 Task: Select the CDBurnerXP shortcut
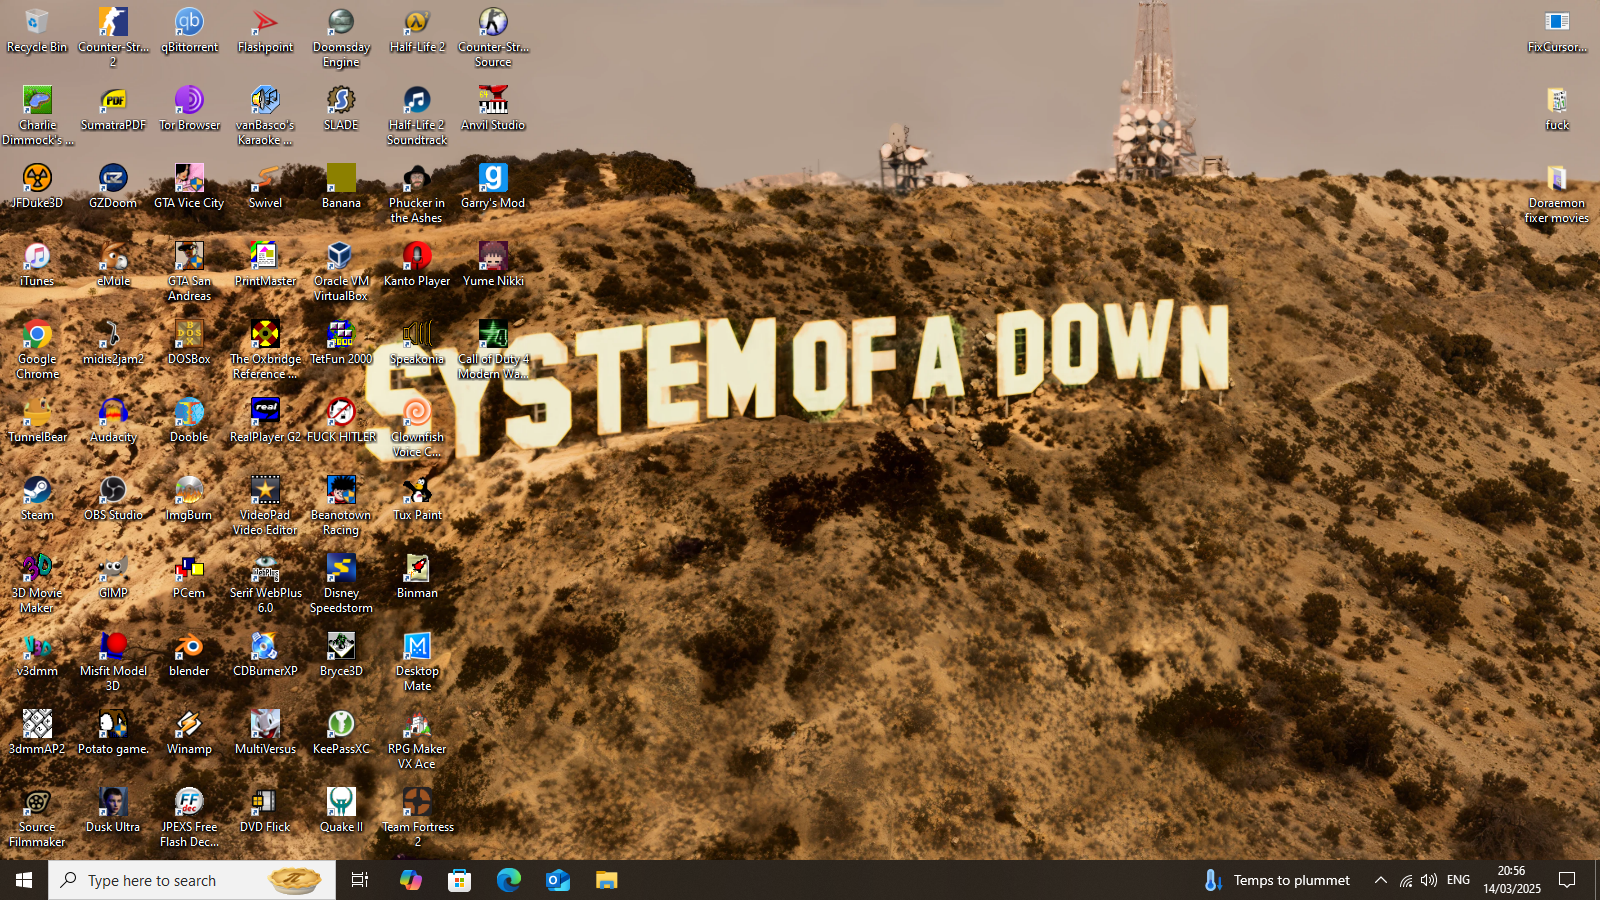pos(265,655)
